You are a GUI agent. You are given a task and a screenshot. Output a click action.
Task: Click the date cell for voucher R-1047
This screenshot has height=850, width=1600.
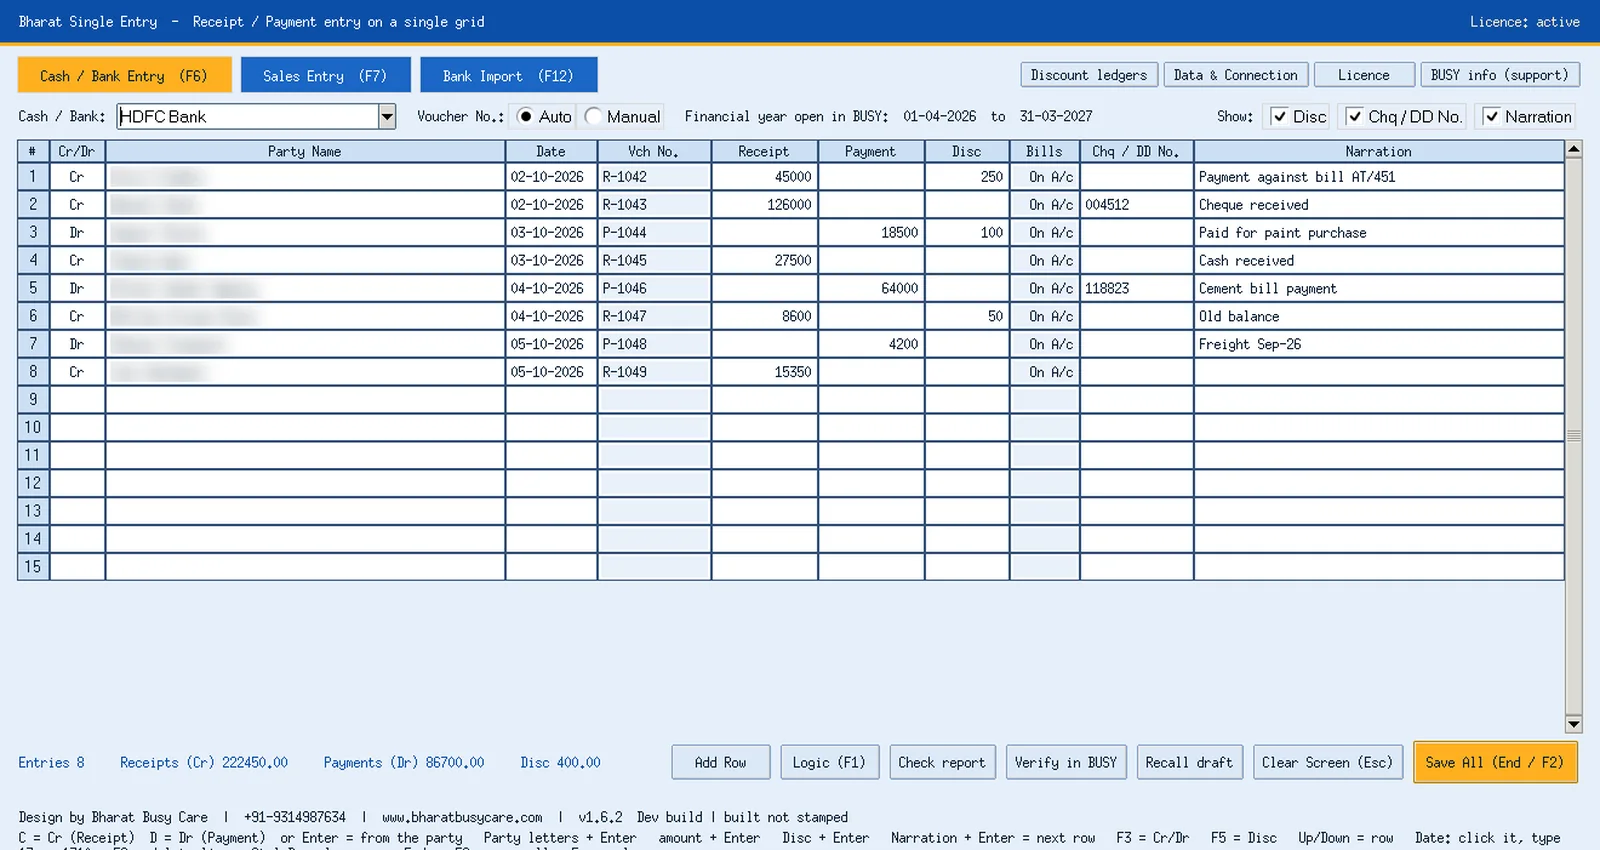coord(551,317)
